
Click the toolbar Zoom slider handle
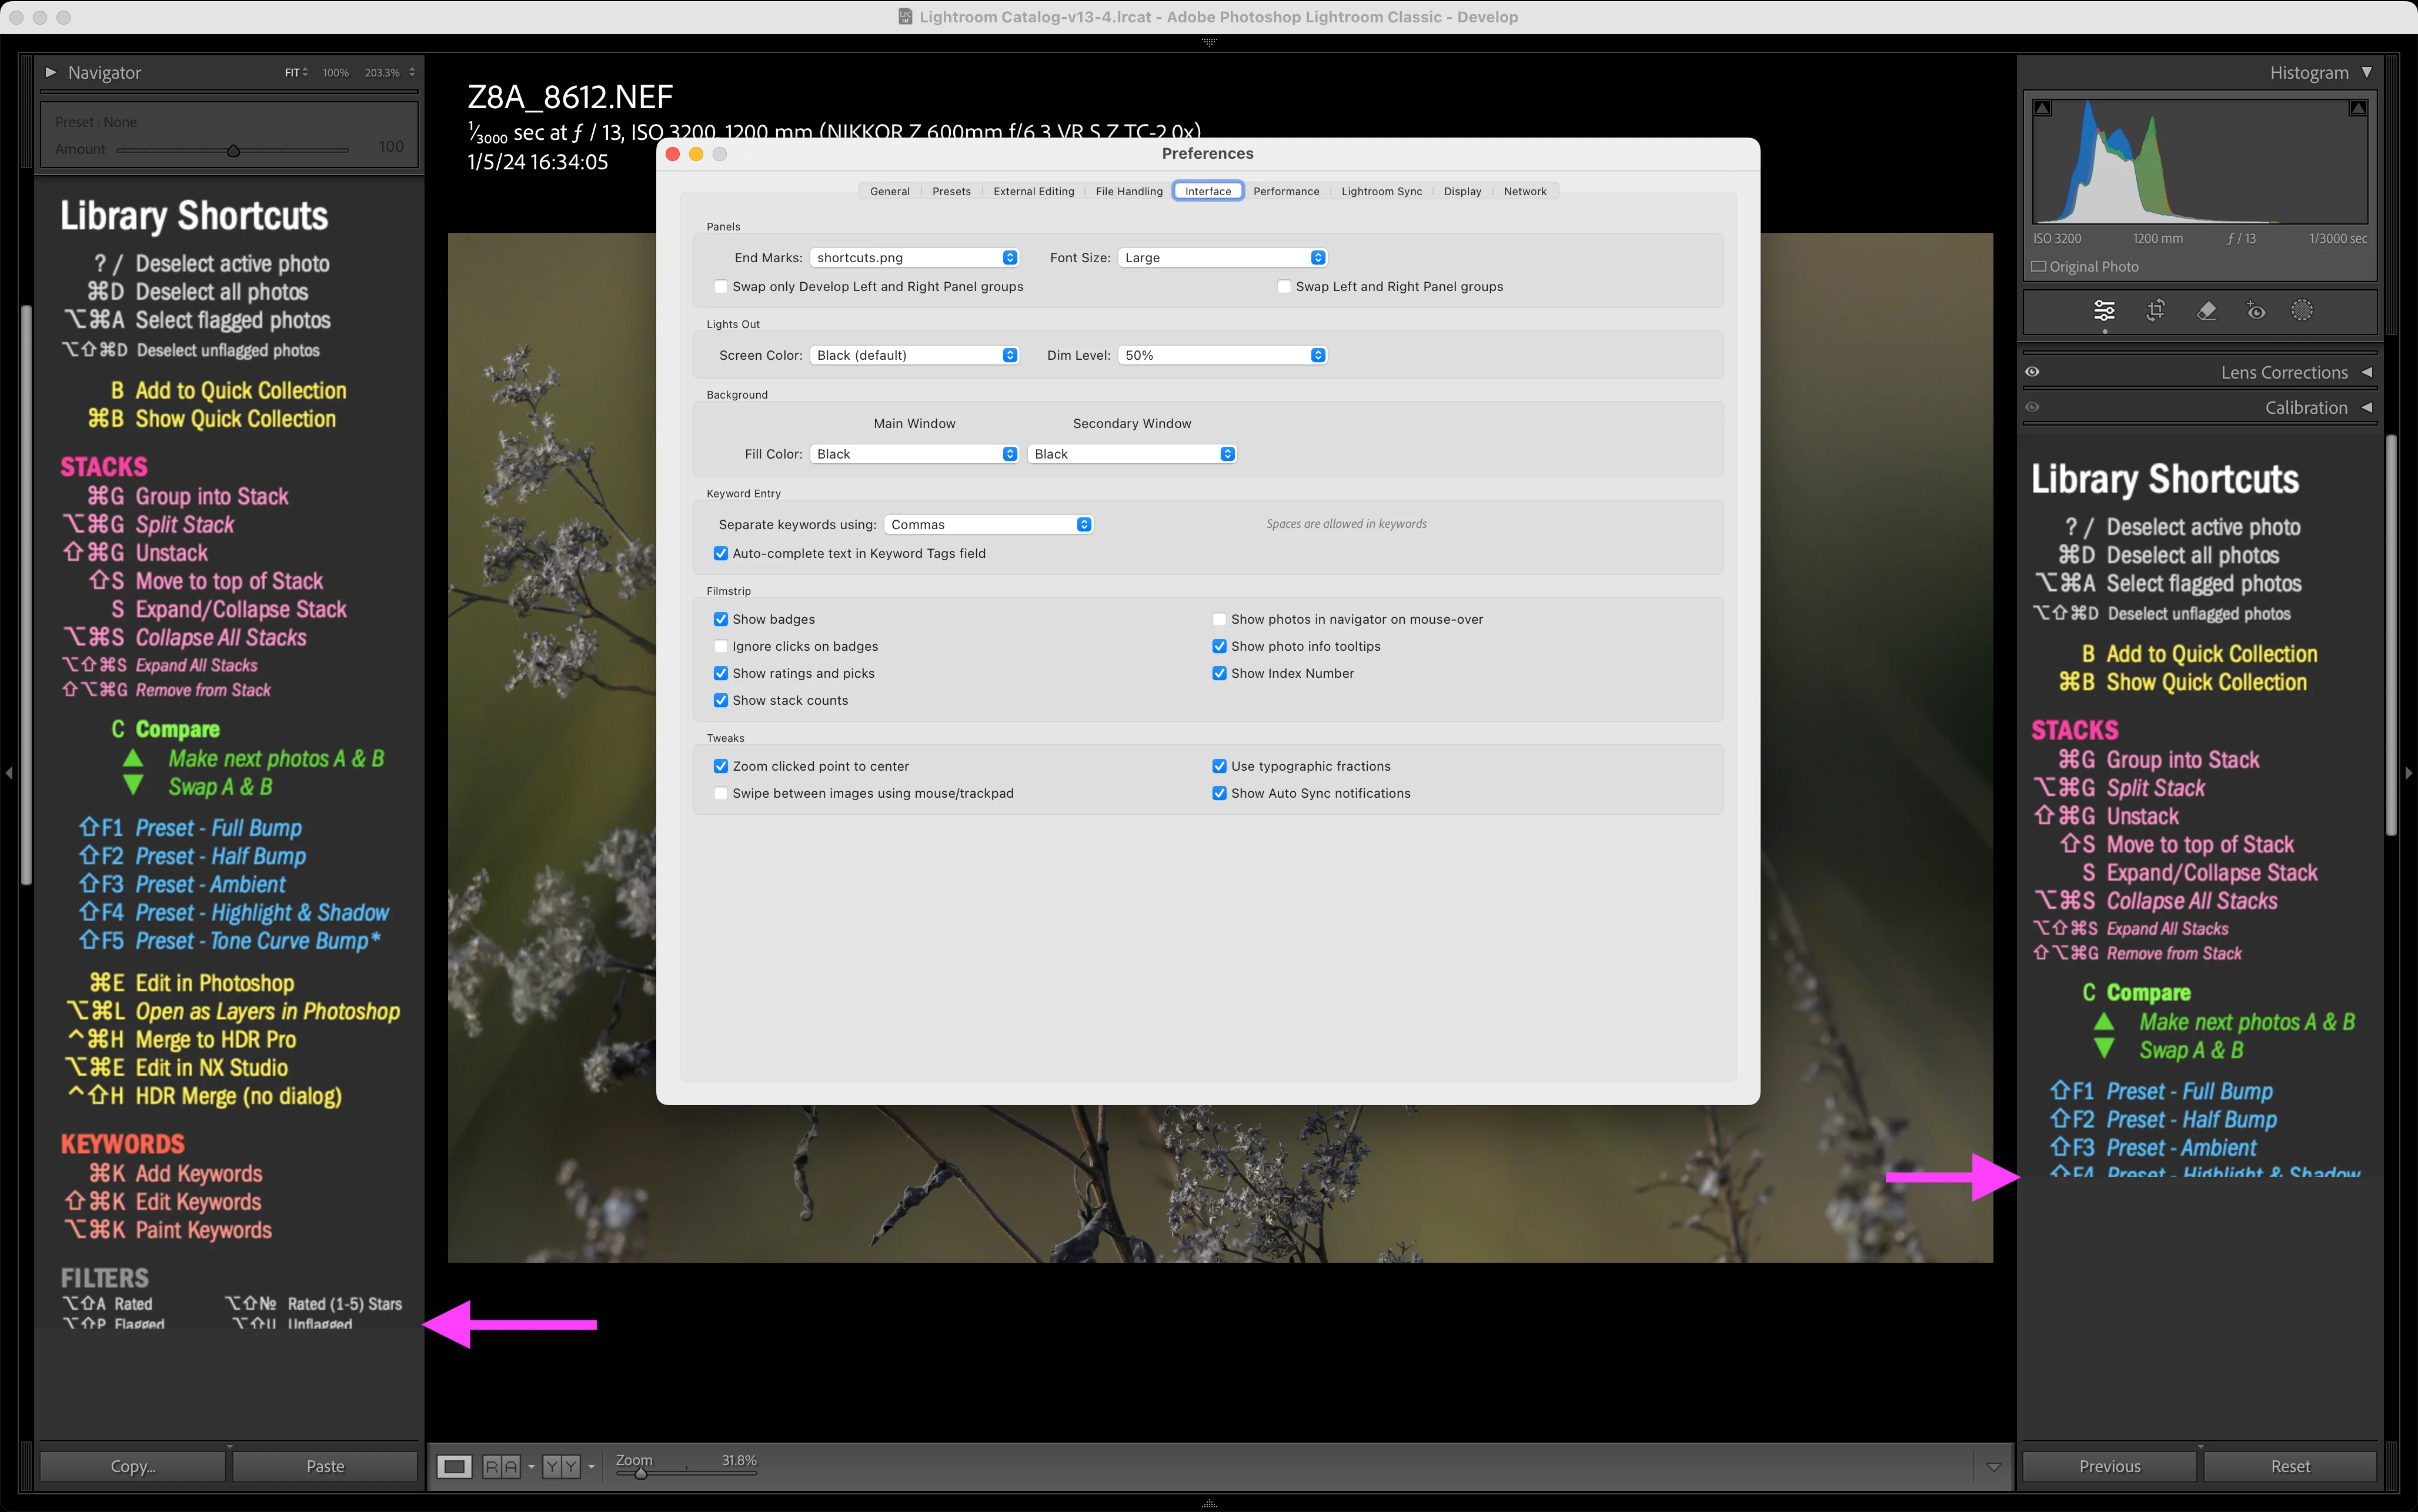(641, 1473)
